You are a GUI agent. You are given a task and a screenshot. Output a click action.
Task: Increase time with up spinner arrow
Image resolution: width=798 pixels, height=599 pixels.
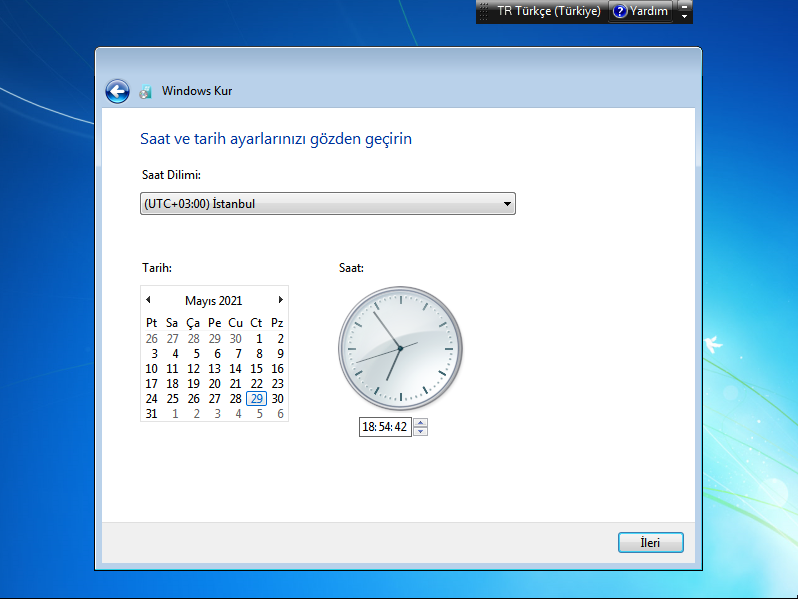point(421,422)
